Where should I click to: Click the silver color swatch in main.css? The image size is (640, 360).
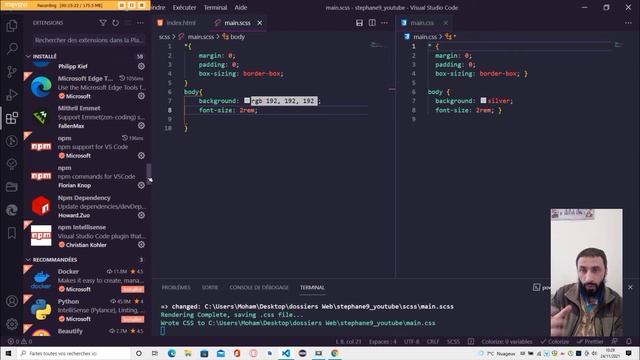[x=483, y=100]
